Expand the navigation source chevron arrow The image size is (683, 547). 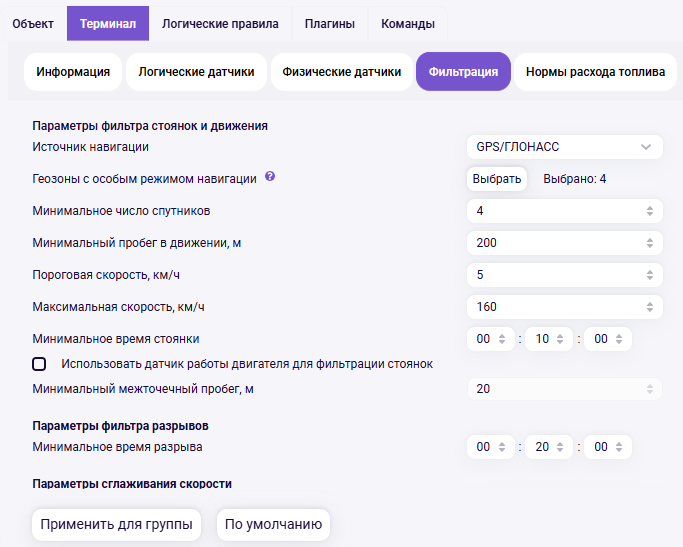[646, 147]
